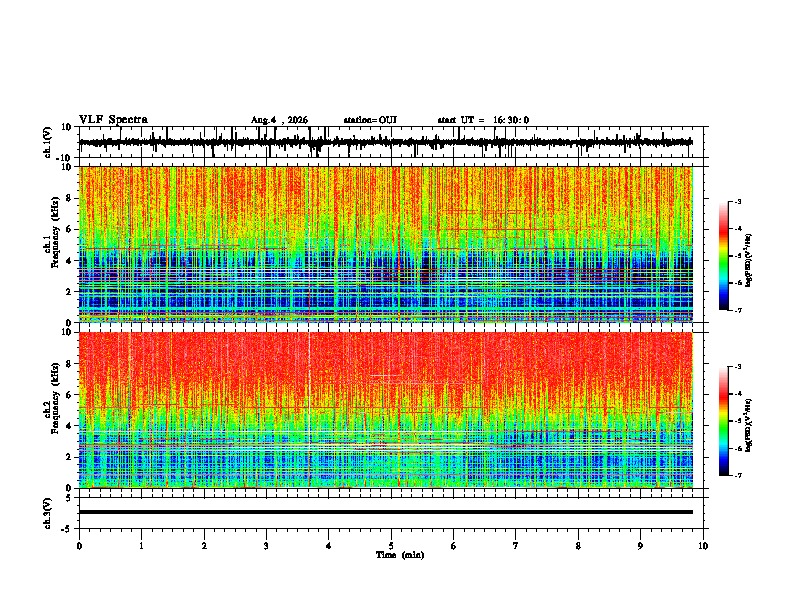The image size is (792, 612).
Task: Select the "Aug.4 , 2026" date text
Action: coord(279,120)
